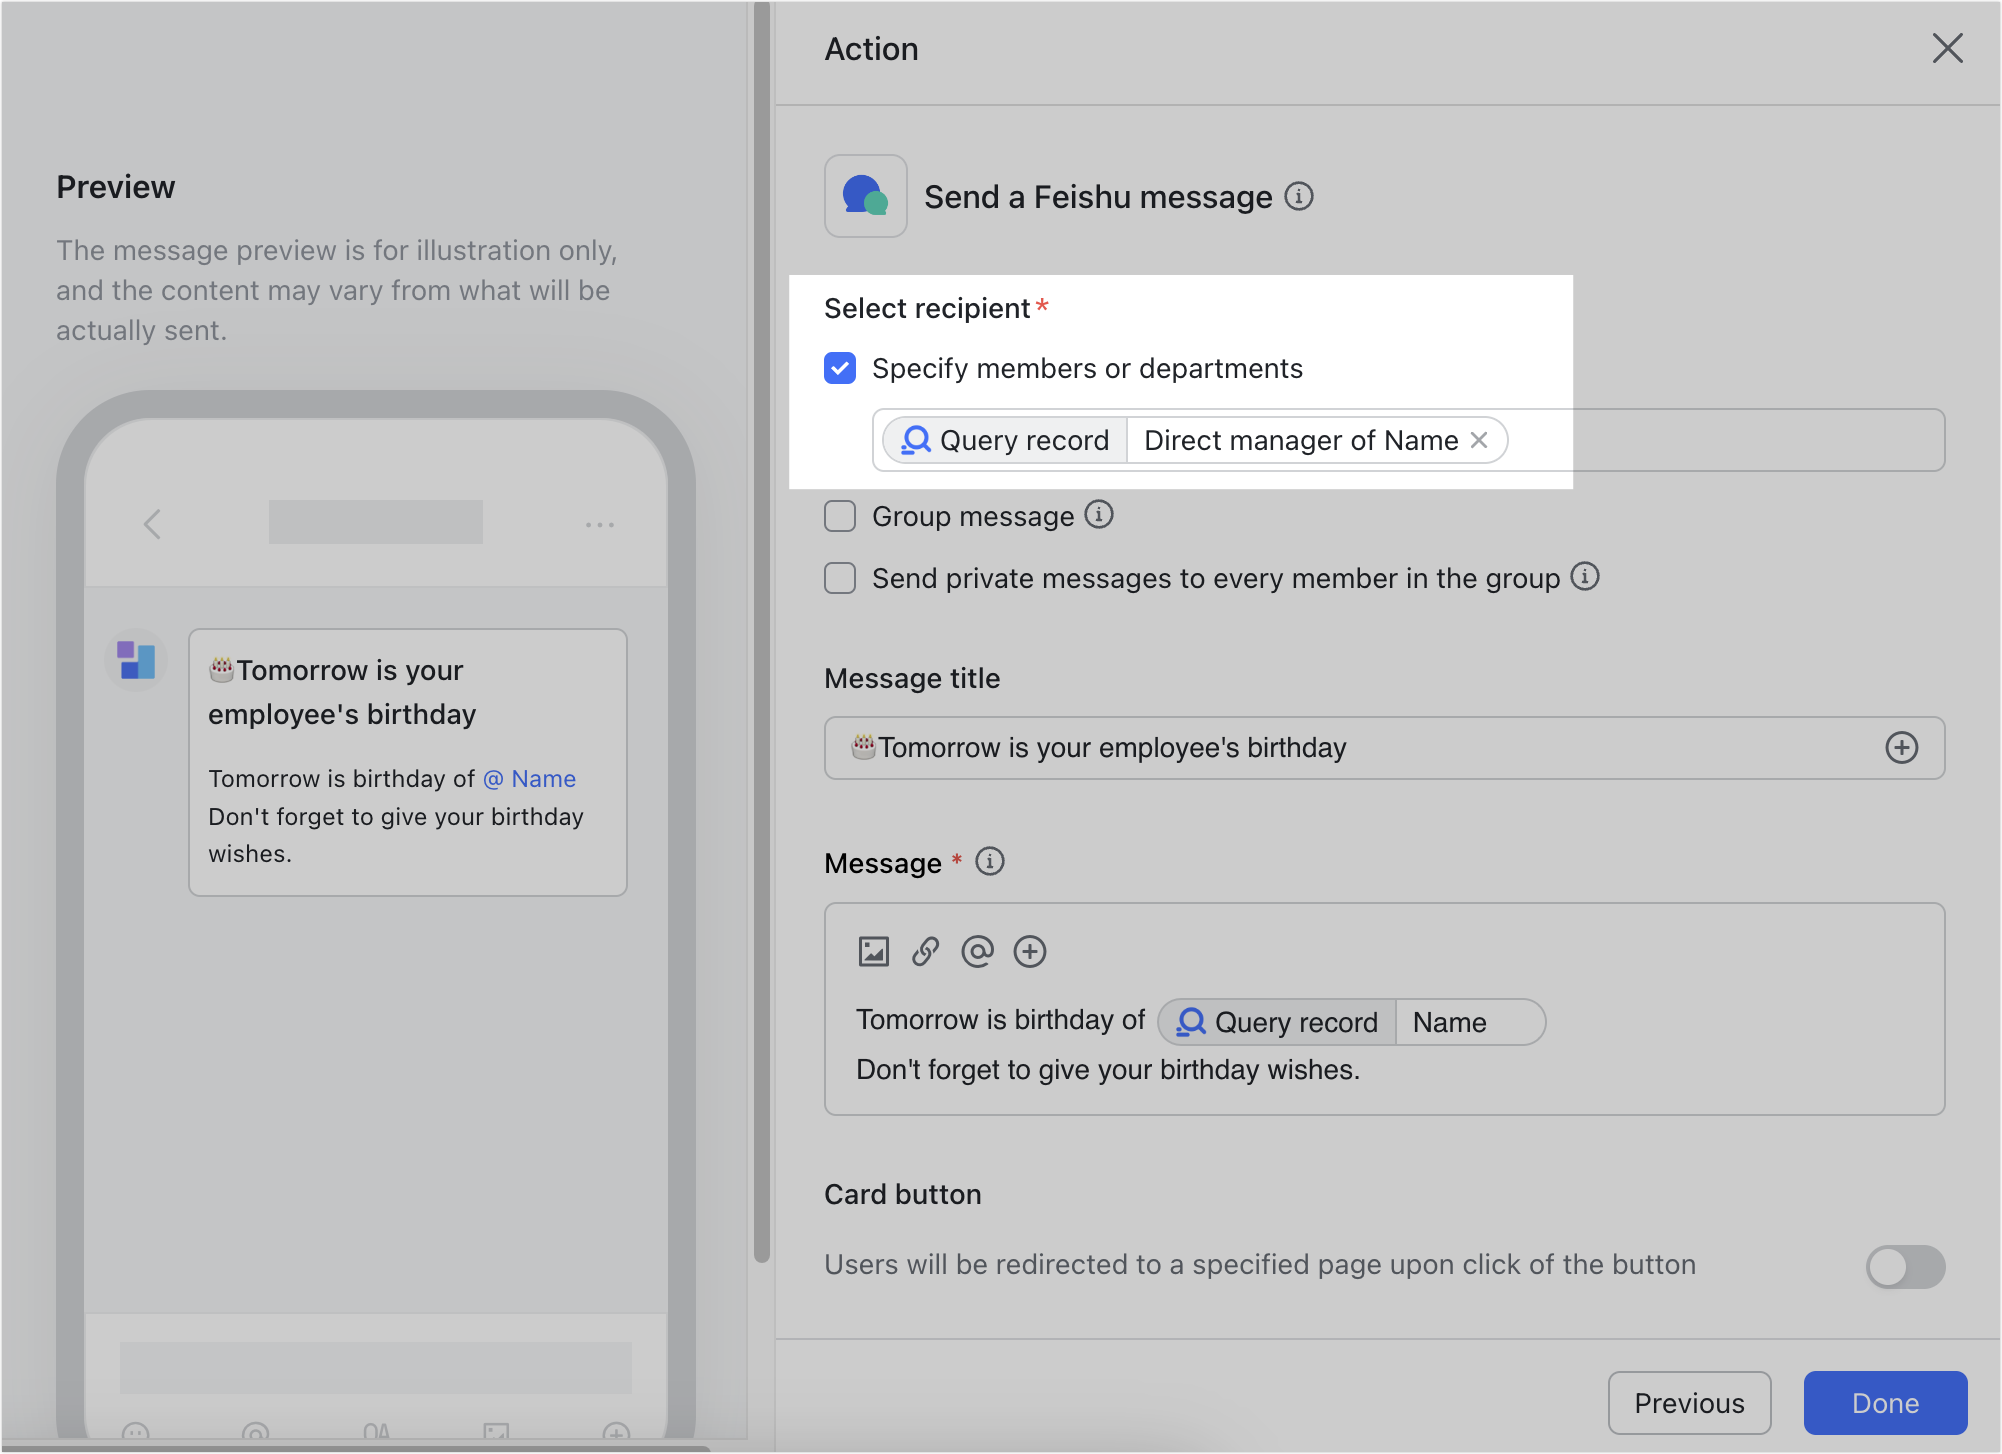2002x1454 pixels.
Task: Mention someone with the @ icon
Action: [977, 951]
